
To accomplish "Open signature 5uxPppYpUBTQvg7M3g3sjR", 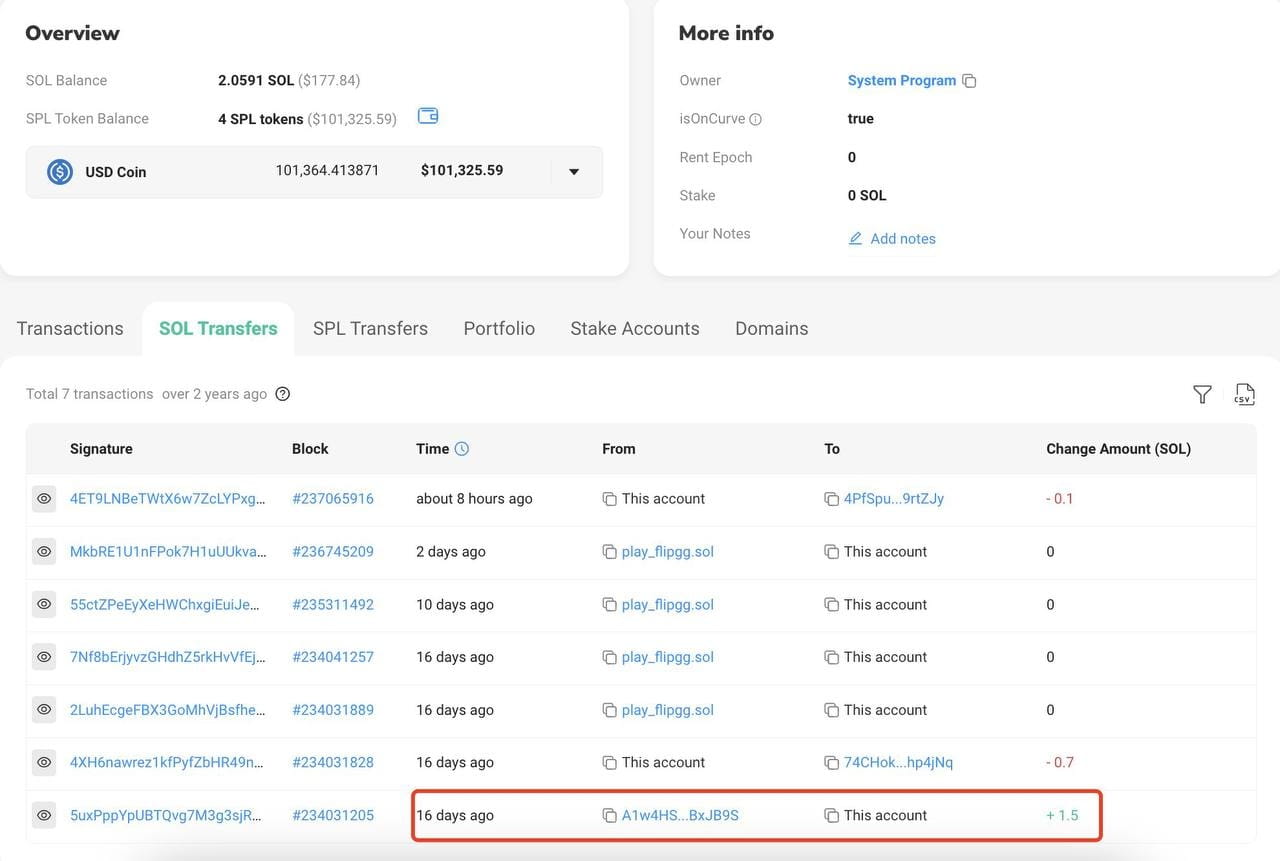I will point(166,816).
